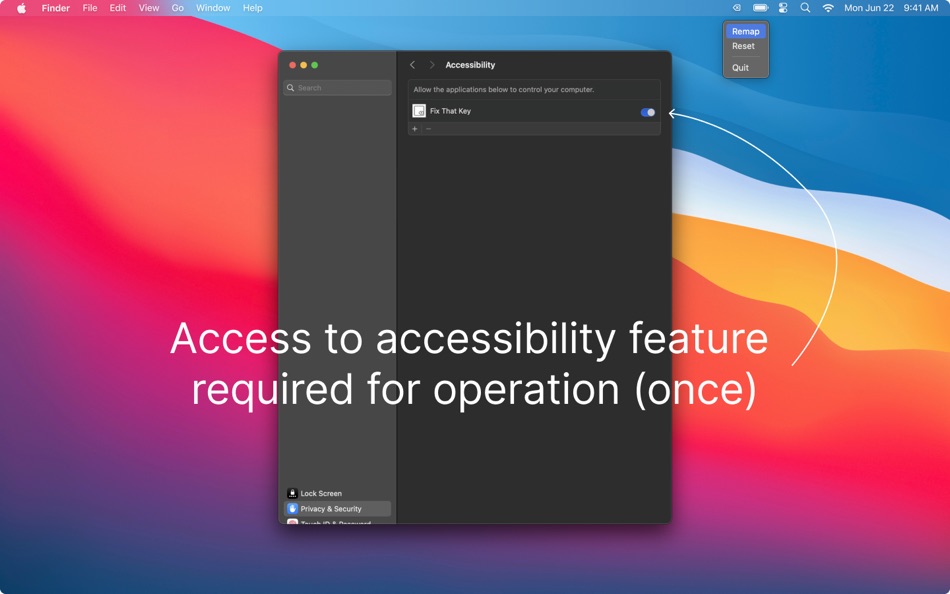Screen dimensions: 950x594
Task: Click the add application plus button
Action: click(414, 128)
